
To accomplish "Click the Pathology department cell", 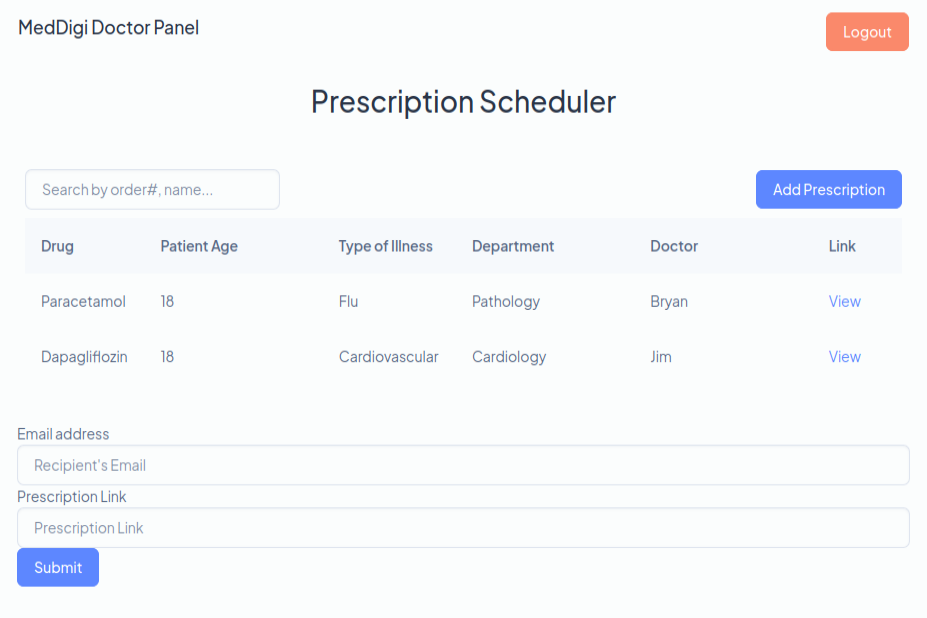I will [x=505, y=301].
